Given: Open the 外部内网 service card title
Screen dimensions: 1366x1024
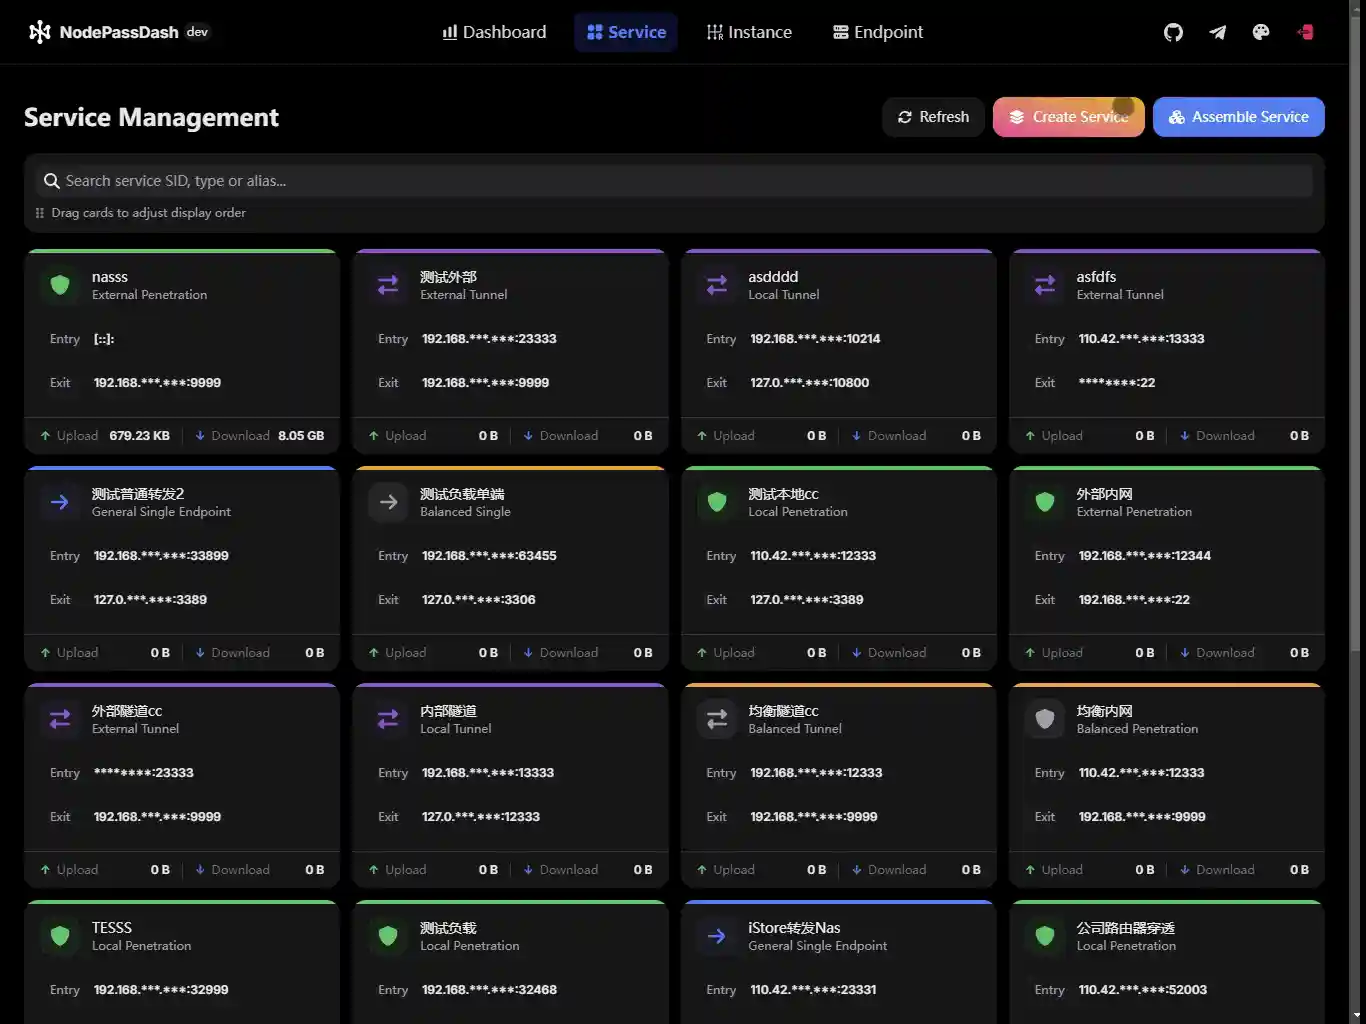Looking at the screenshot, I should click(x=1104, y=494).
